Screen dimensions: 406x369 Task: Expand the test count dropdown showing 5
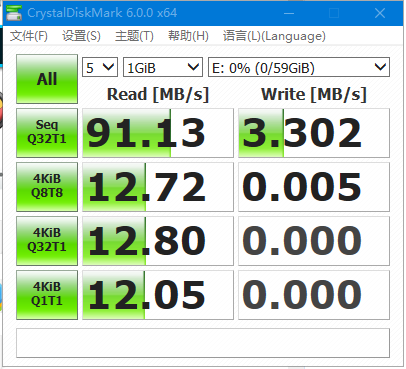click(100, 68)
